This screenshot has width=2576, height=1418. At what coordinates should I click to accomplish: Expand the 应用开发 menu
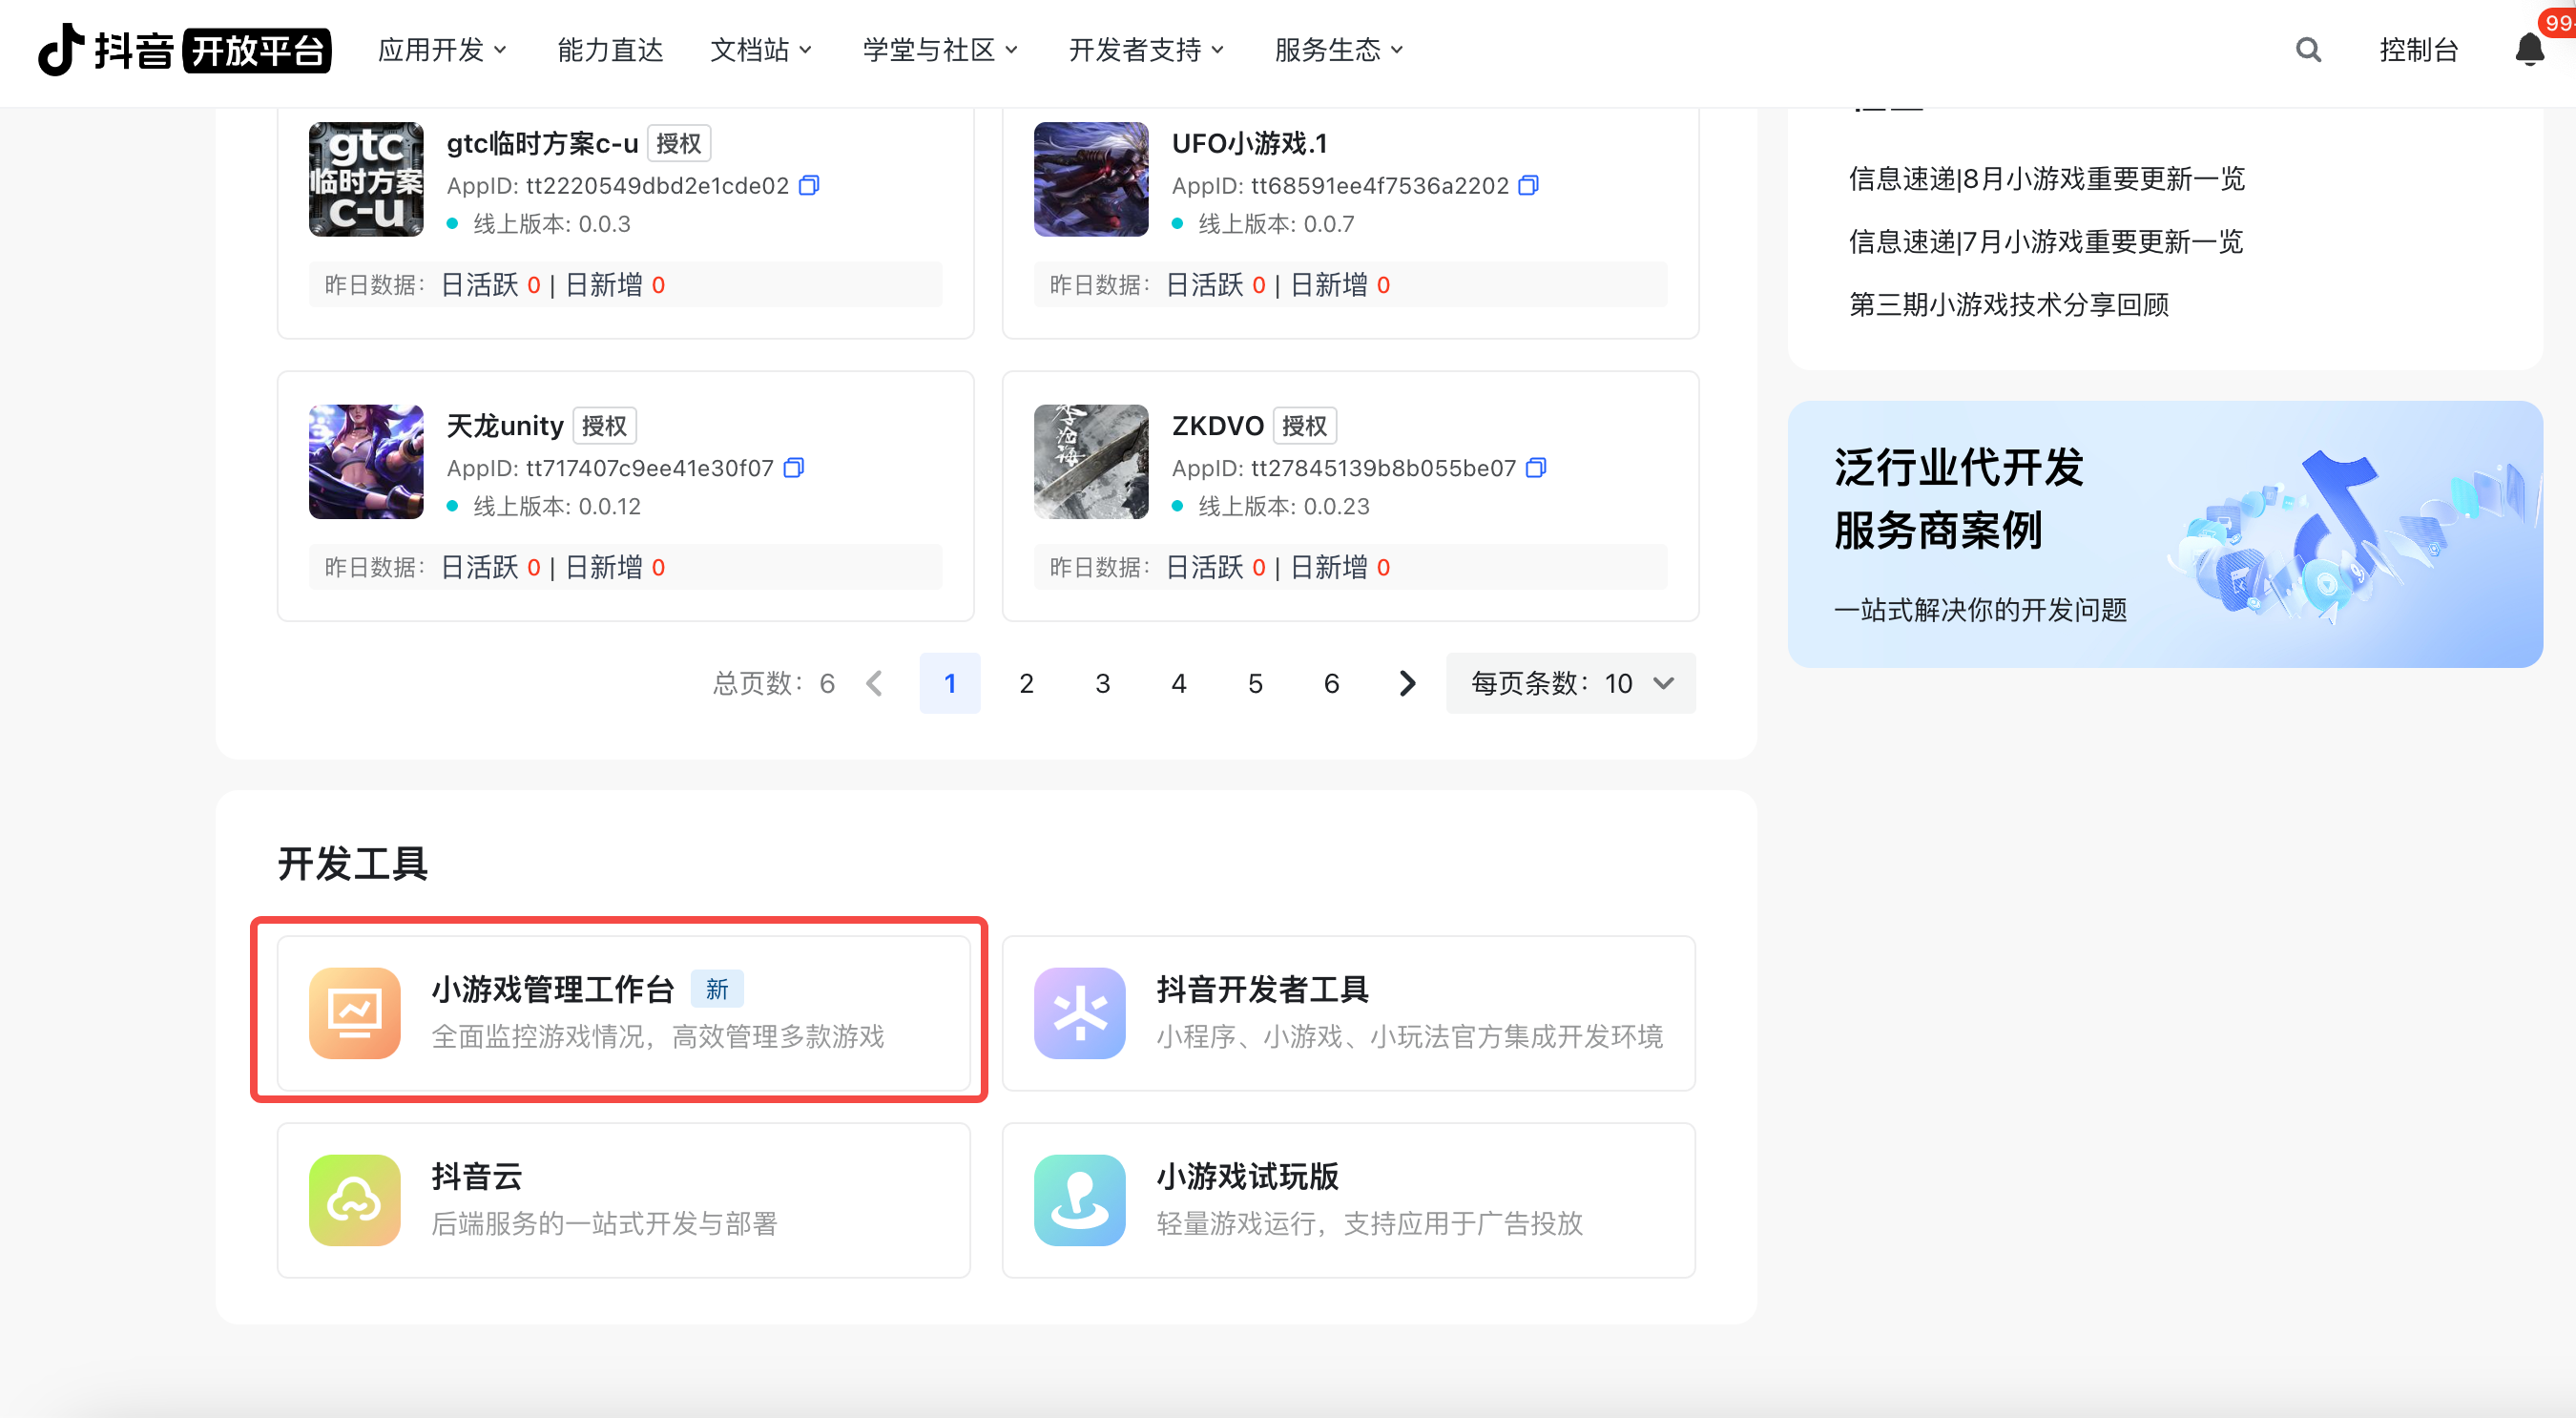(x=442, y=50)
